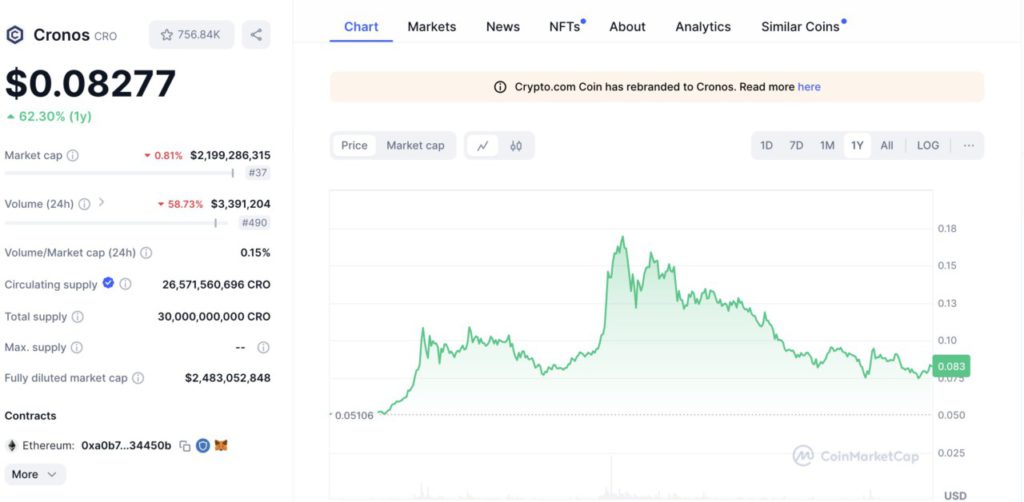Set chart range to 1Y
Image resolution: width=1024 pixels, height=502 pixels.
click(857, 146)
